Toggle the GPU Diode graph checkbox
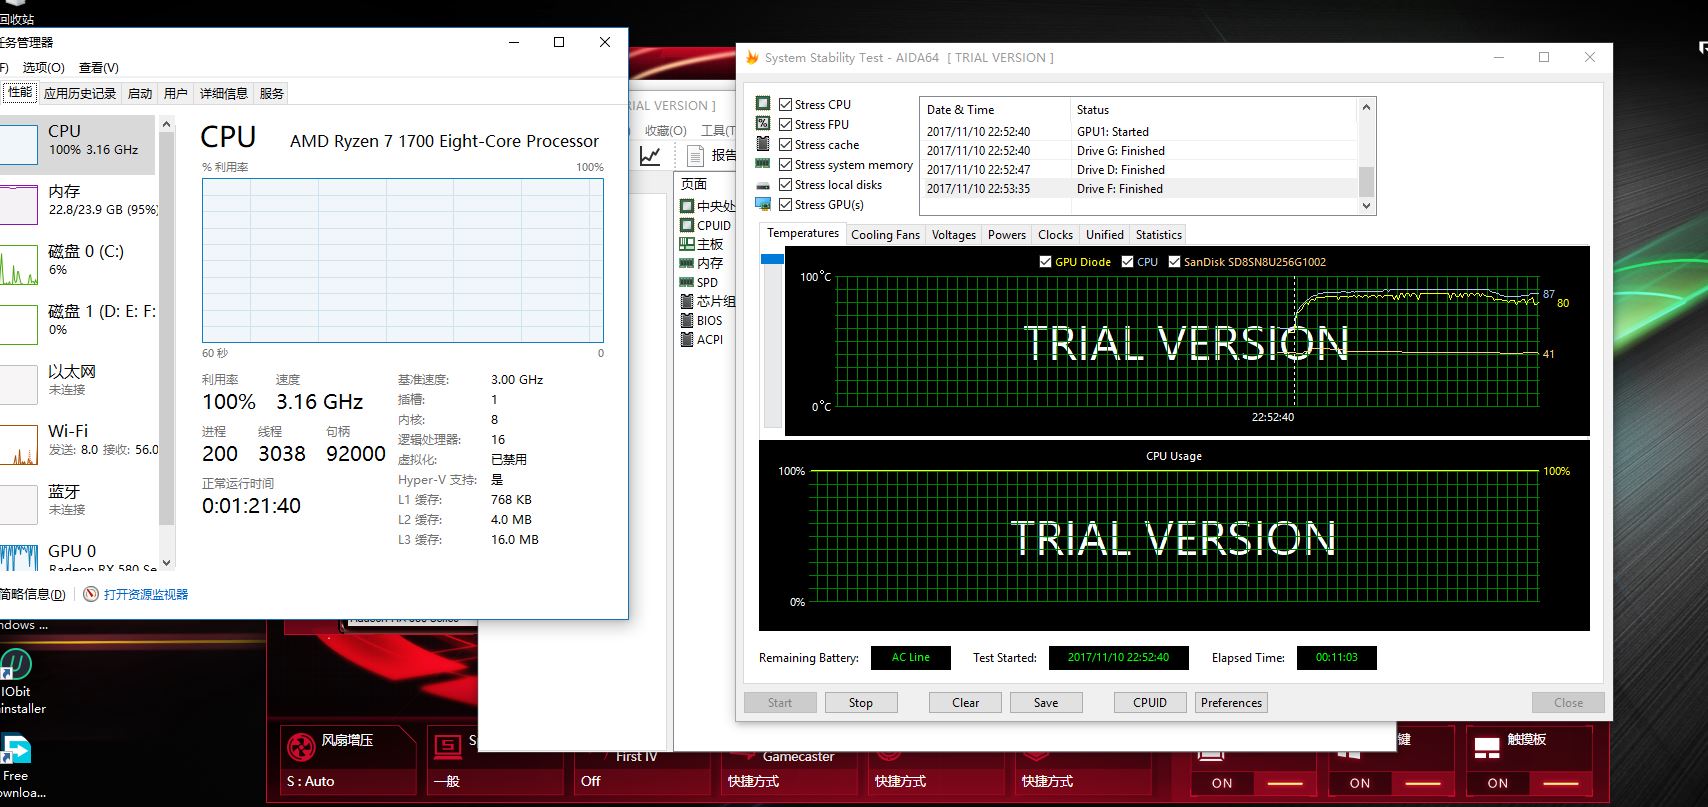This screenshot has height=807, width=1708. pos(1045,262)
